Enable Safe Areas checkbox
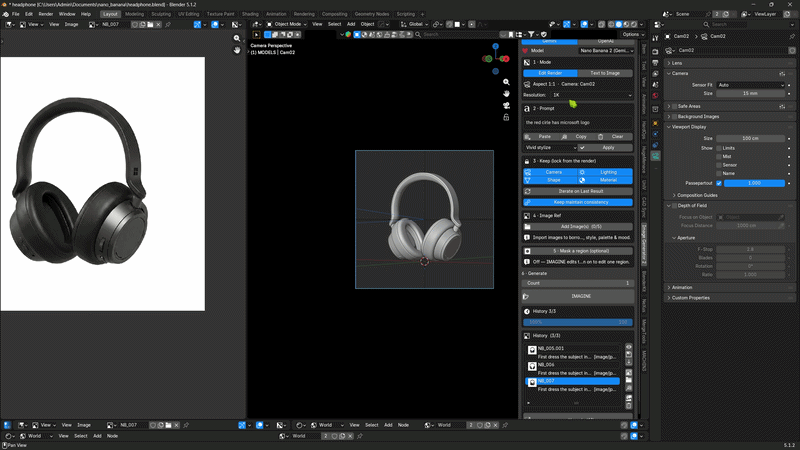The width and height of the screenshot is (800, 450). pyautogui.click(x=674, y=106)
